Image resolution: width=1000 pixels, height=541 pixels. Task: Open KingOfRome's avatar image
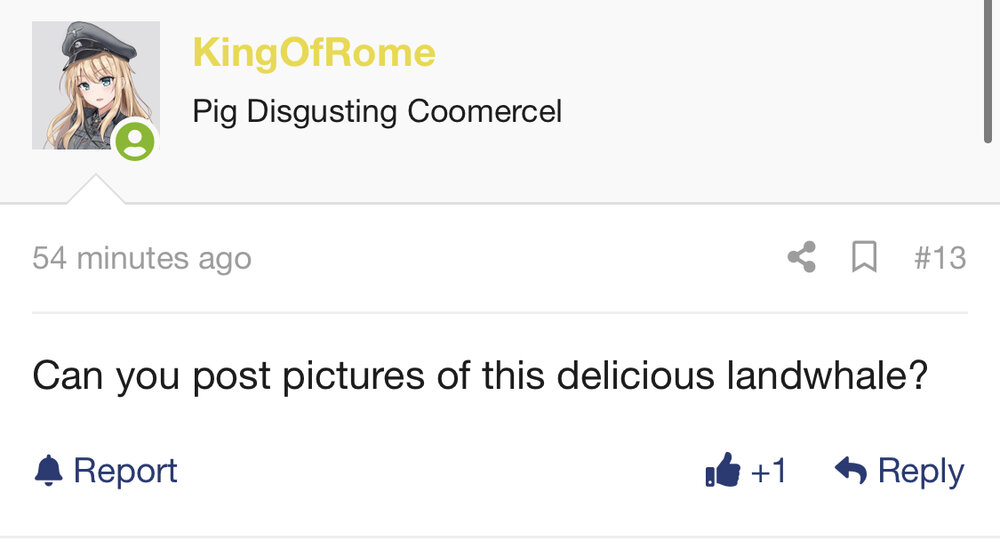pyautogui.click(x=96, y=85)
